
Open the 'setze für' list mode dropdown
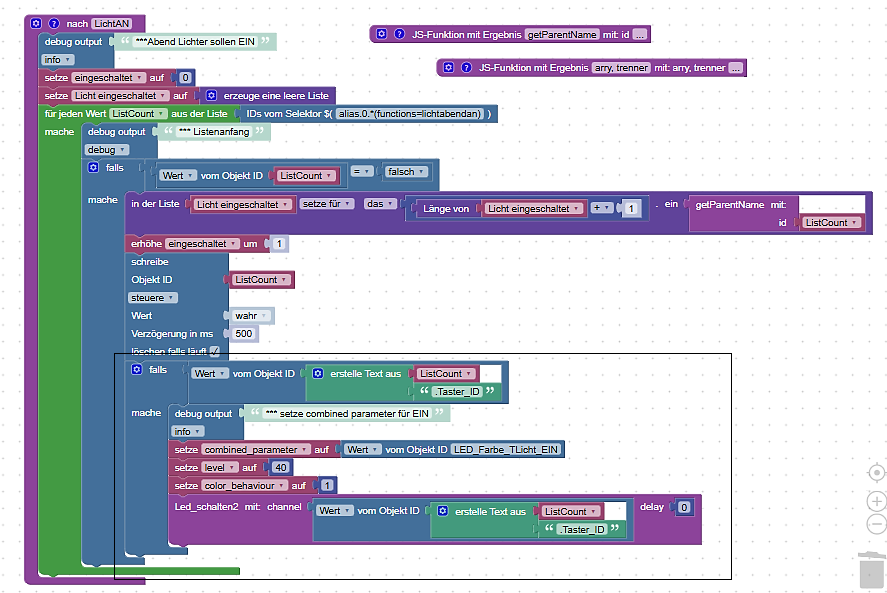point(327,204)
